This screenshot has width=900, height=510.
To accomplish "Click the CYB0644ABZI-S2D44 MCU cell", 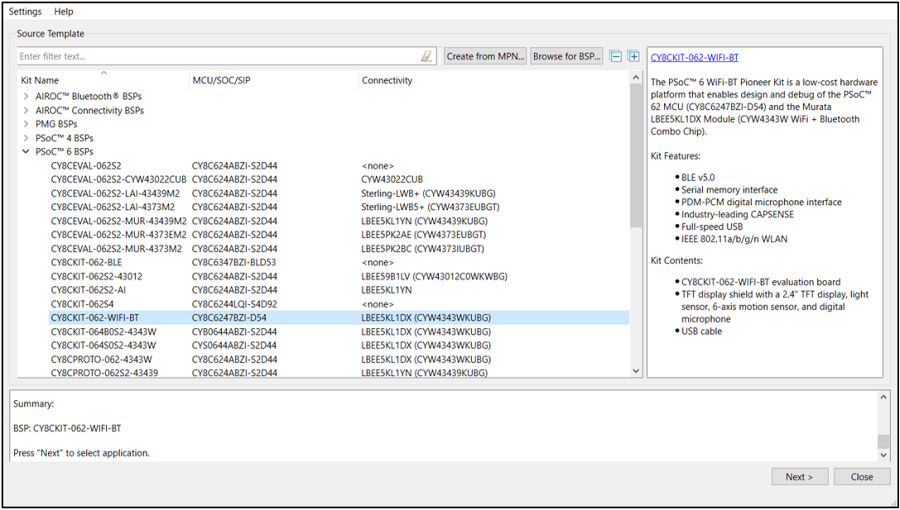I will coord(234,332).
